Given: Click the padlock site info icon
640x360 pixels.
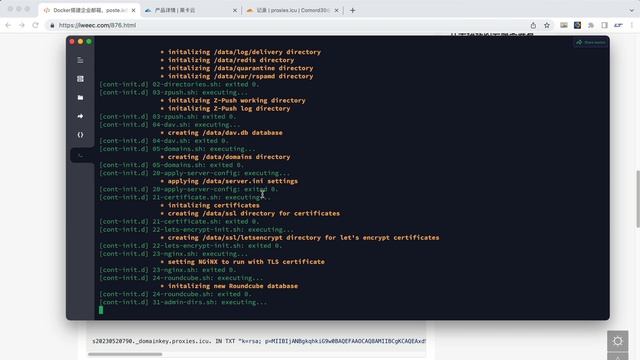Looking at the screenshot, I should click(x=52, y=25).
